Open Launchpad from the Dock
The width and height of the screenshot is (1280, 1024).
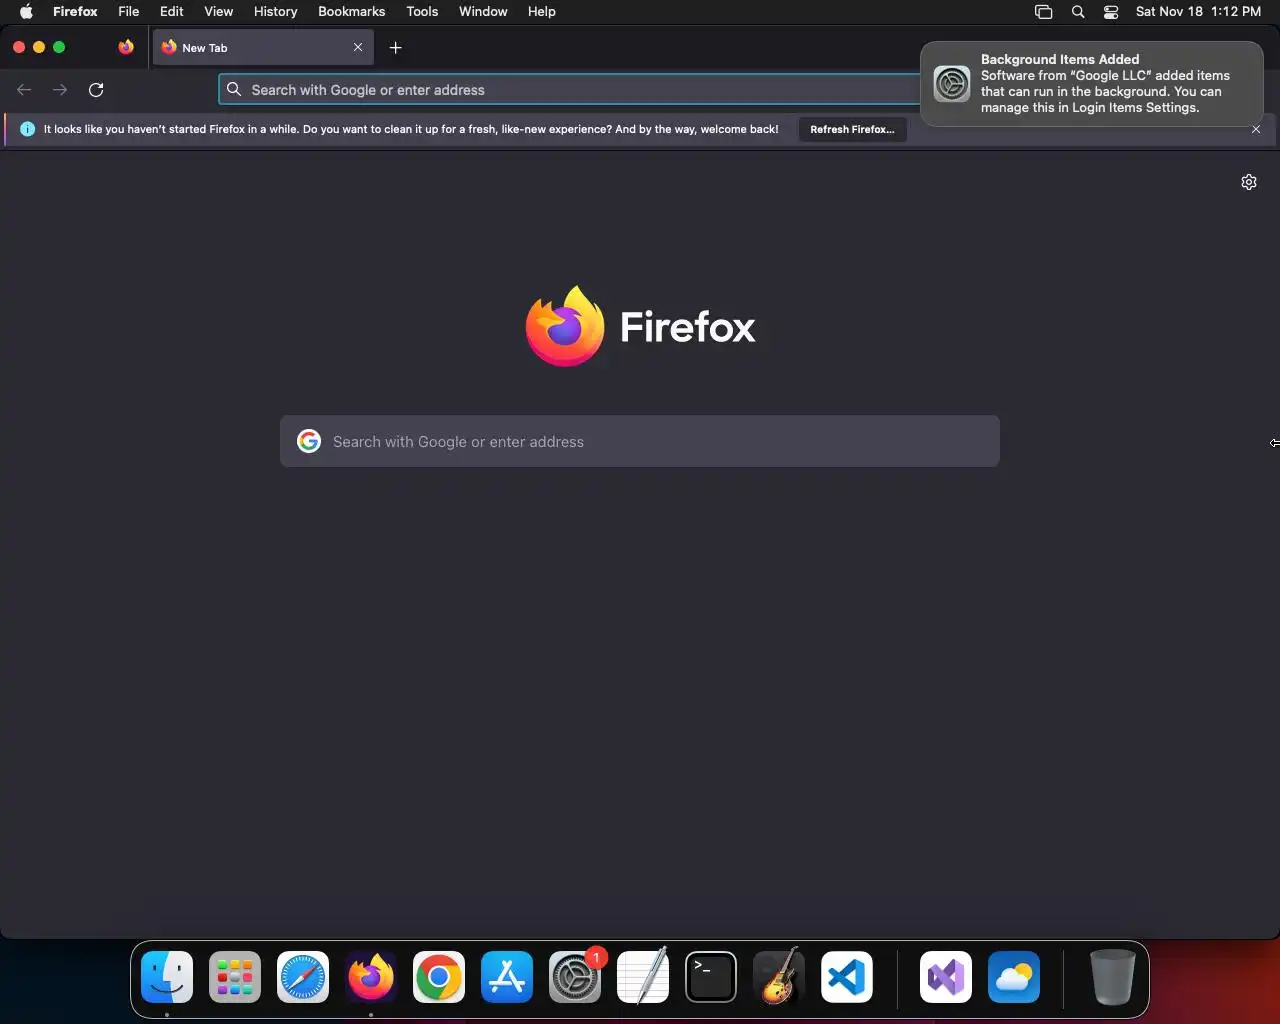[x=235, y=977]
